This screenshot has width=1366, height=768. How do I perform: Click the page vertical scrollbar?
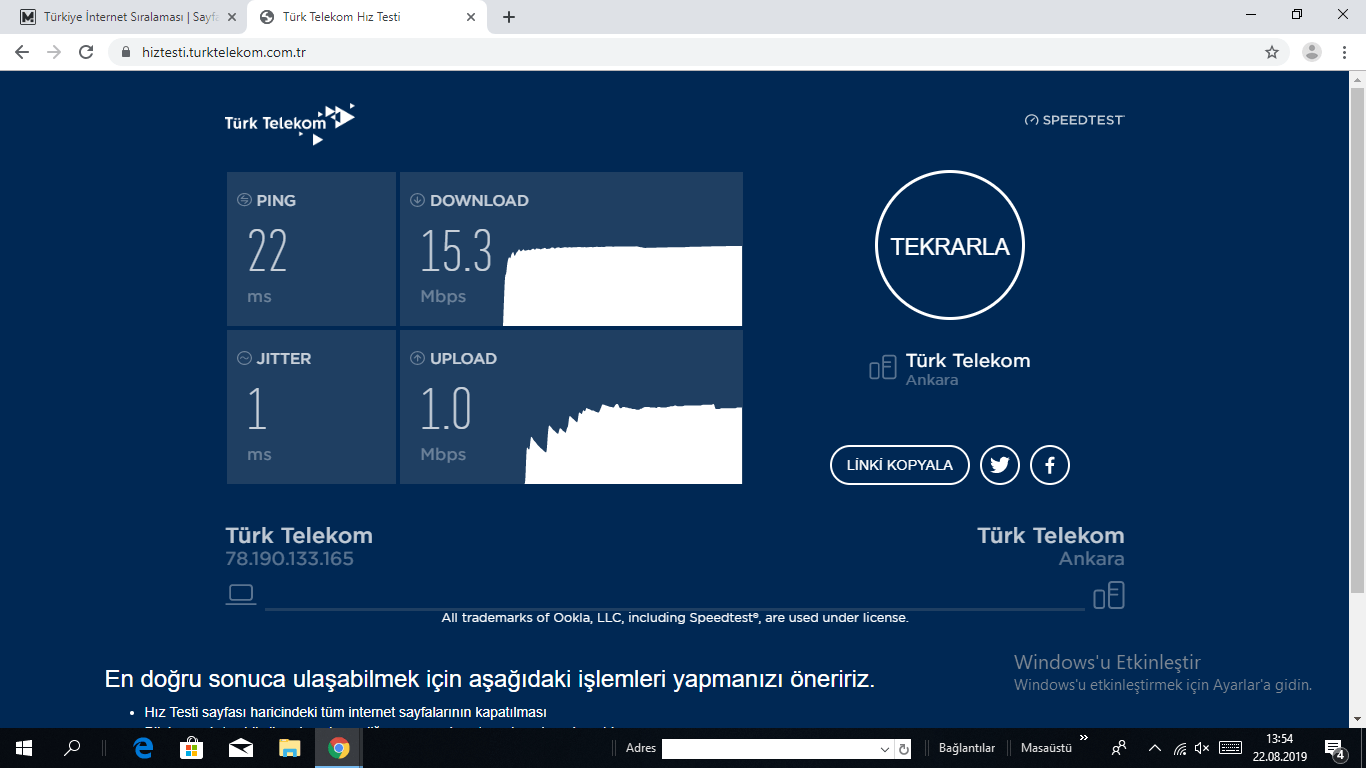[x=1357, y=340]
